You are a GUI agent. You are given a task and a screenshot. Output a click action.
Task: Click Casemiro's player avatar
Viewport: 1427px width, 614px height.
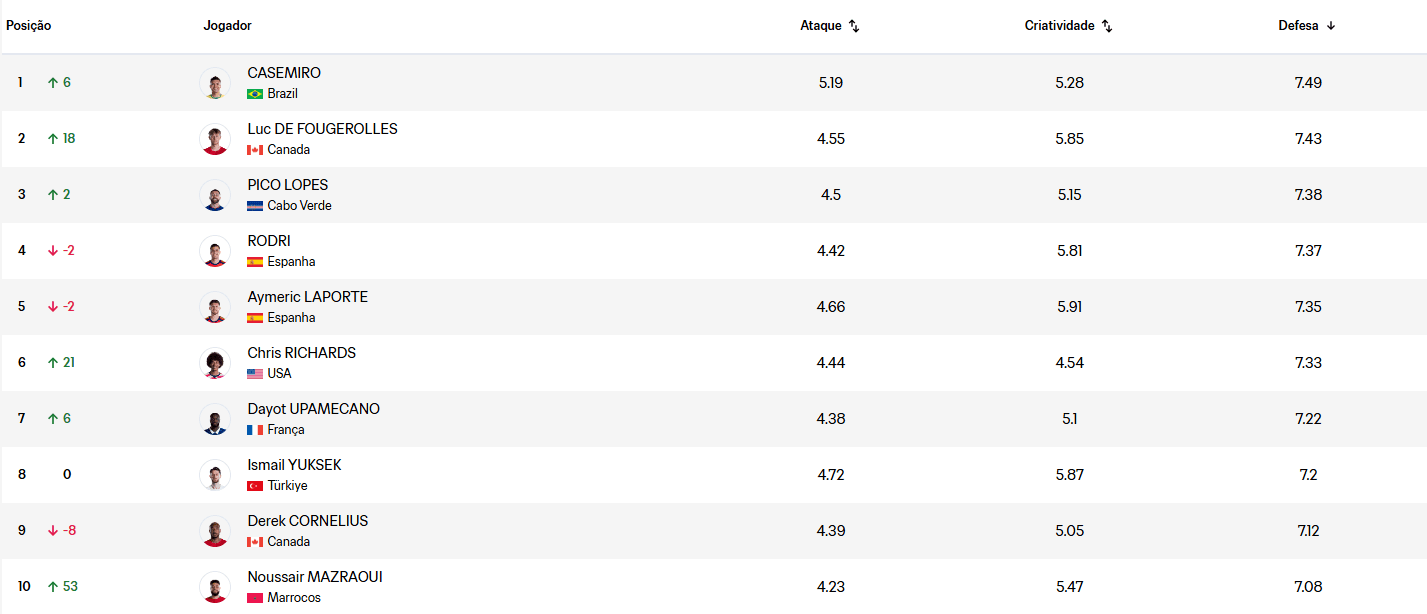click(215, 83)
